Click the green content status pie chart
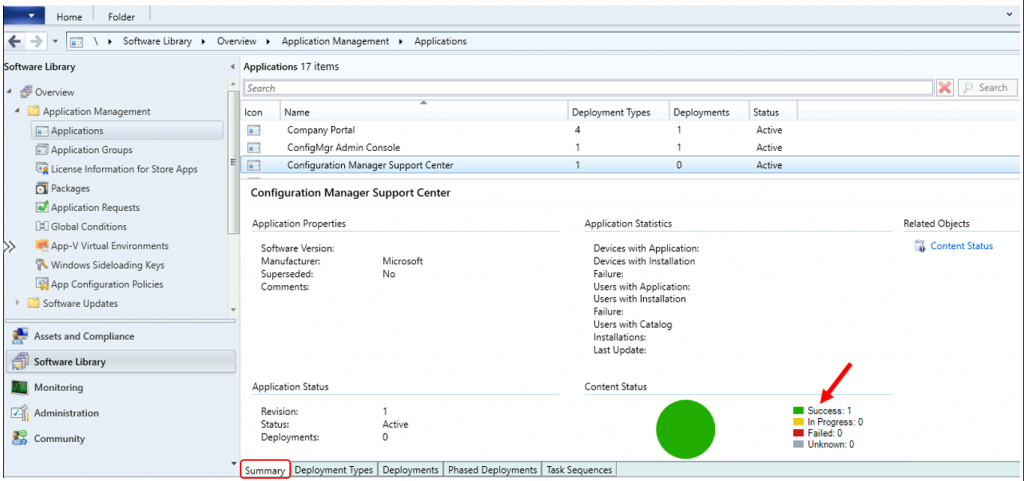Image resolution: width=1024 pixels, height=481 pixels. click(x=685, y=429)
